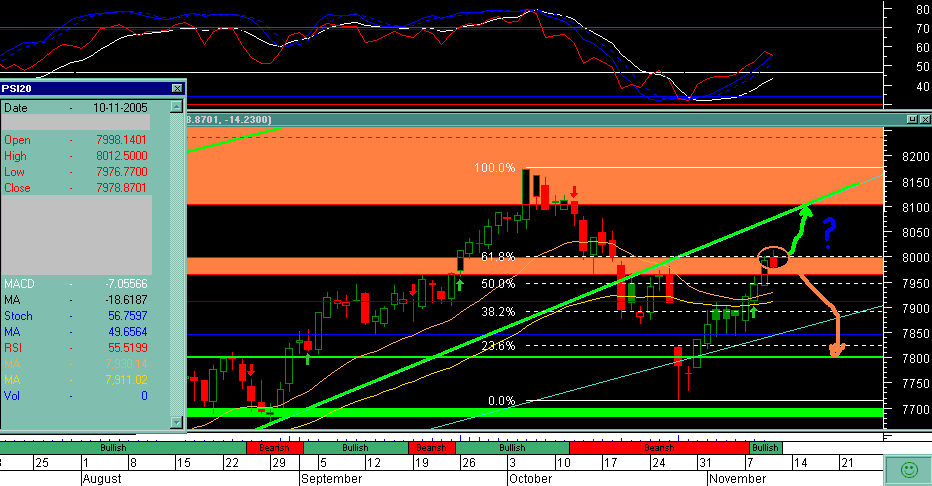
Task: Click the 23.6% Fibonacci retracement label
Action: [x=498, y=346]
